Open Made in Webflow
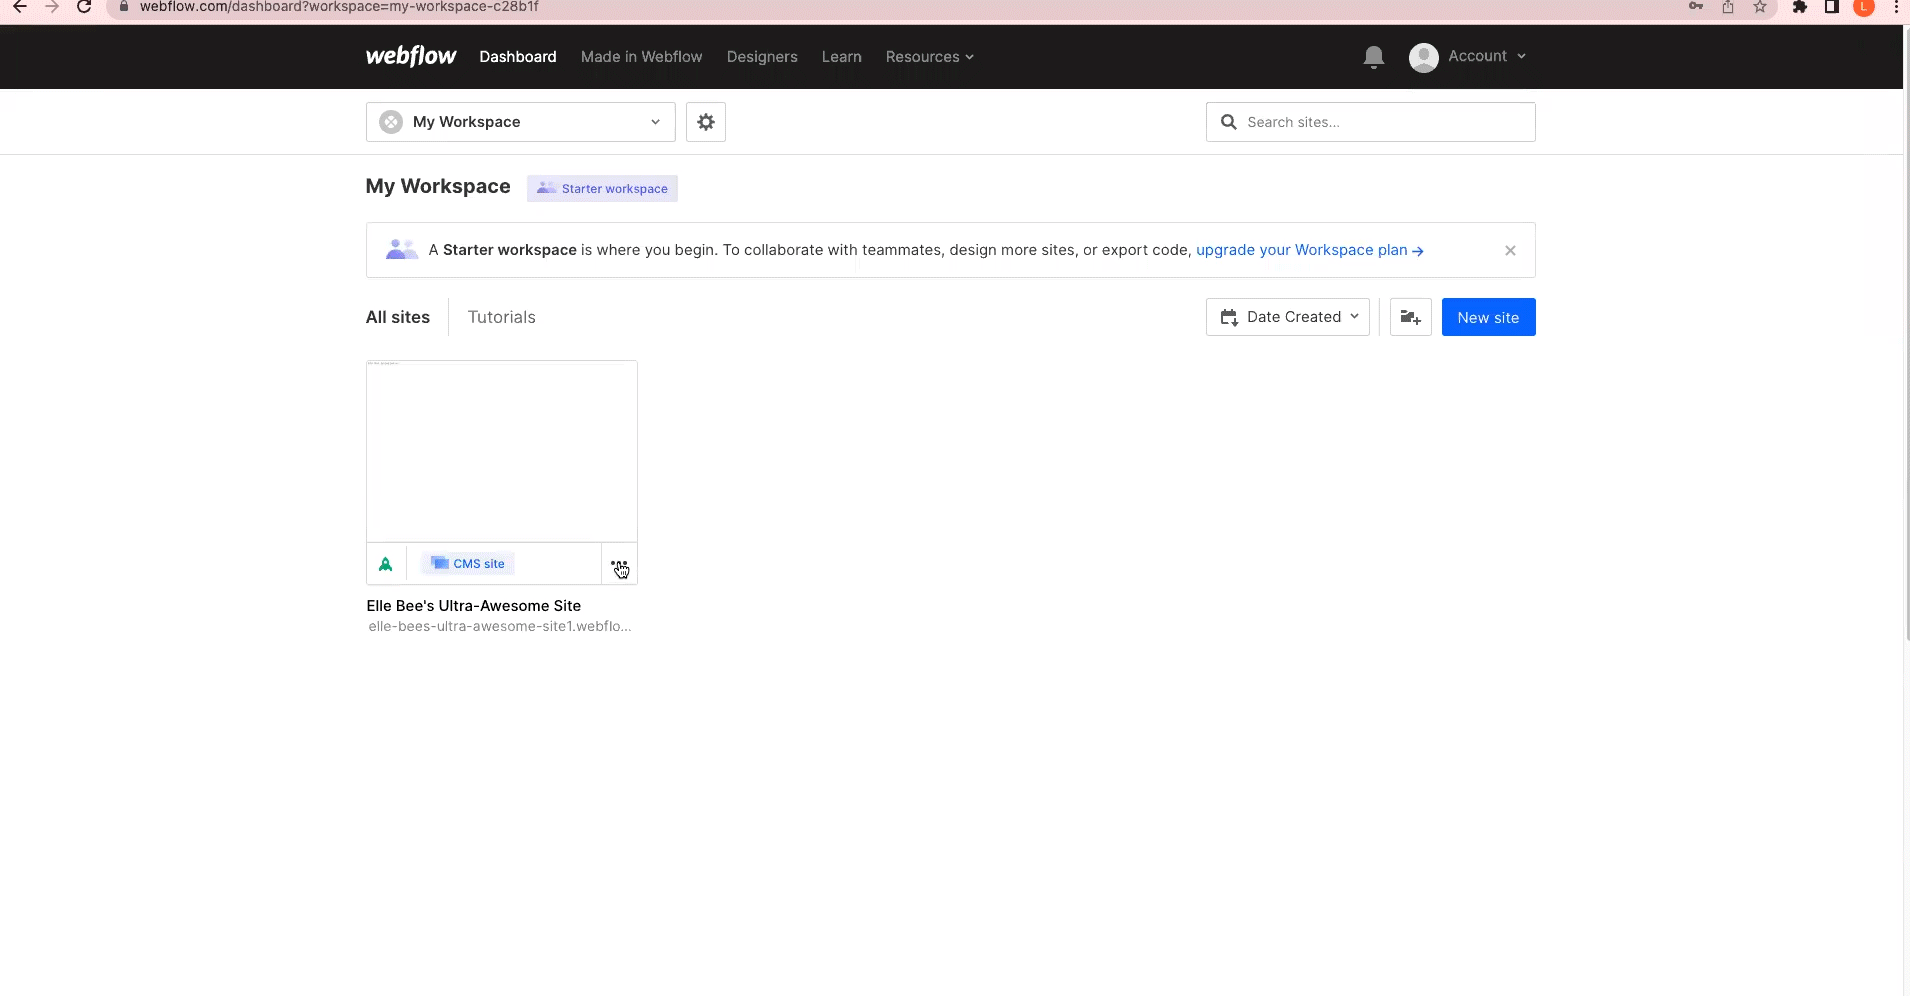 [x=642, y=57]
